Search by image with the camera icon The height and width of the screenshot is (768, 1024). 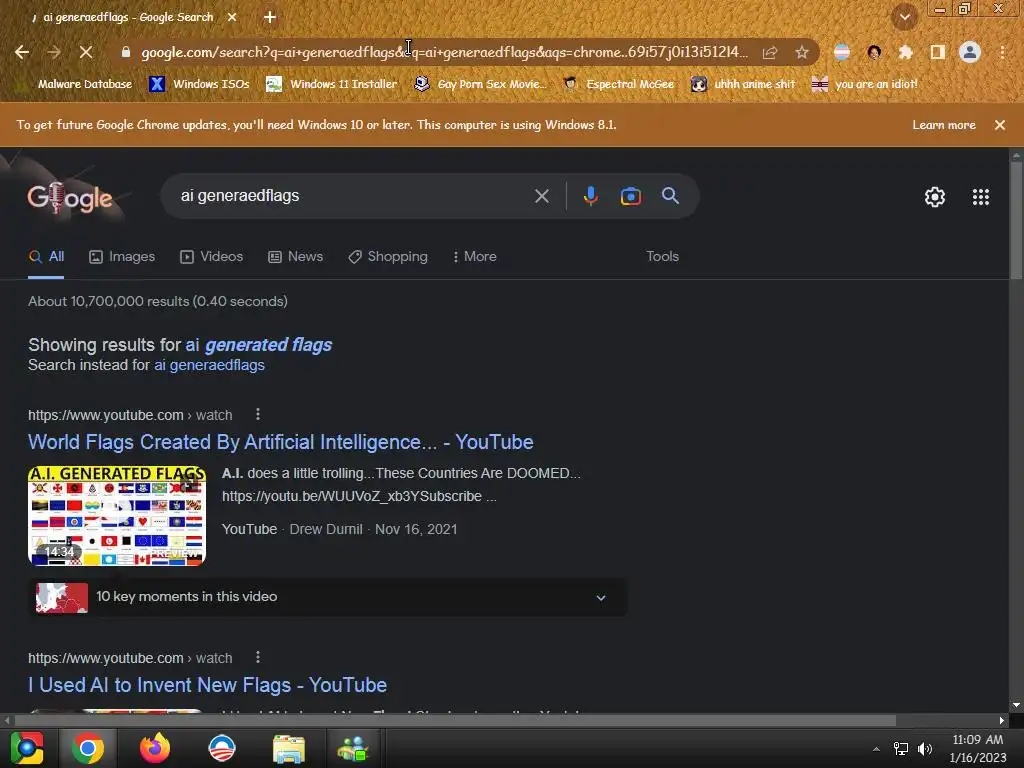tap(630, 196)
